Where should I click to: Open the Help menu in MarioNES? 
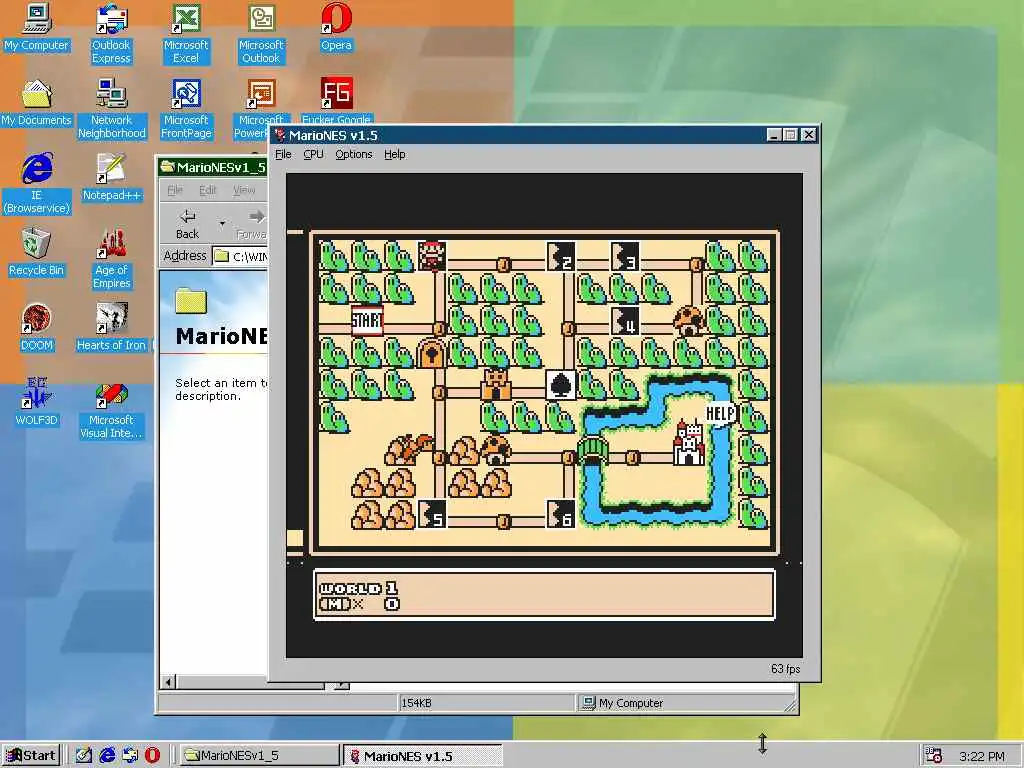pyautogui.click(x=394, y=154)
